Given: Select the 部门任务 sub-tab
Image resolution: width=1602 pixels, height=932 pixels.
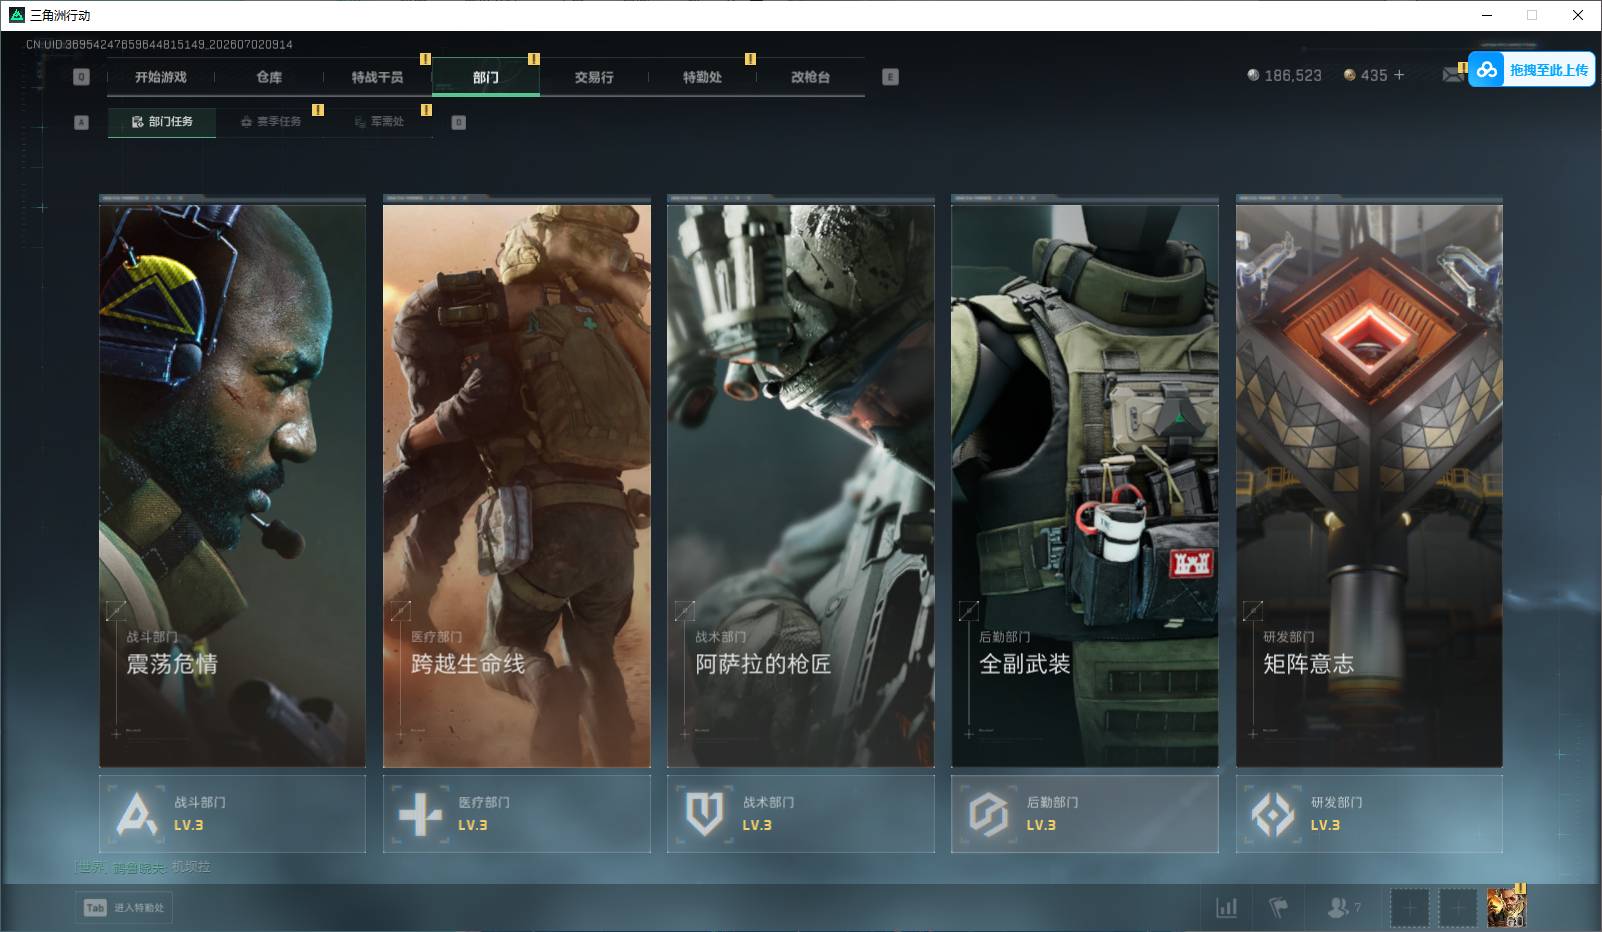Looking at the screenshot, I should point(162,122).
